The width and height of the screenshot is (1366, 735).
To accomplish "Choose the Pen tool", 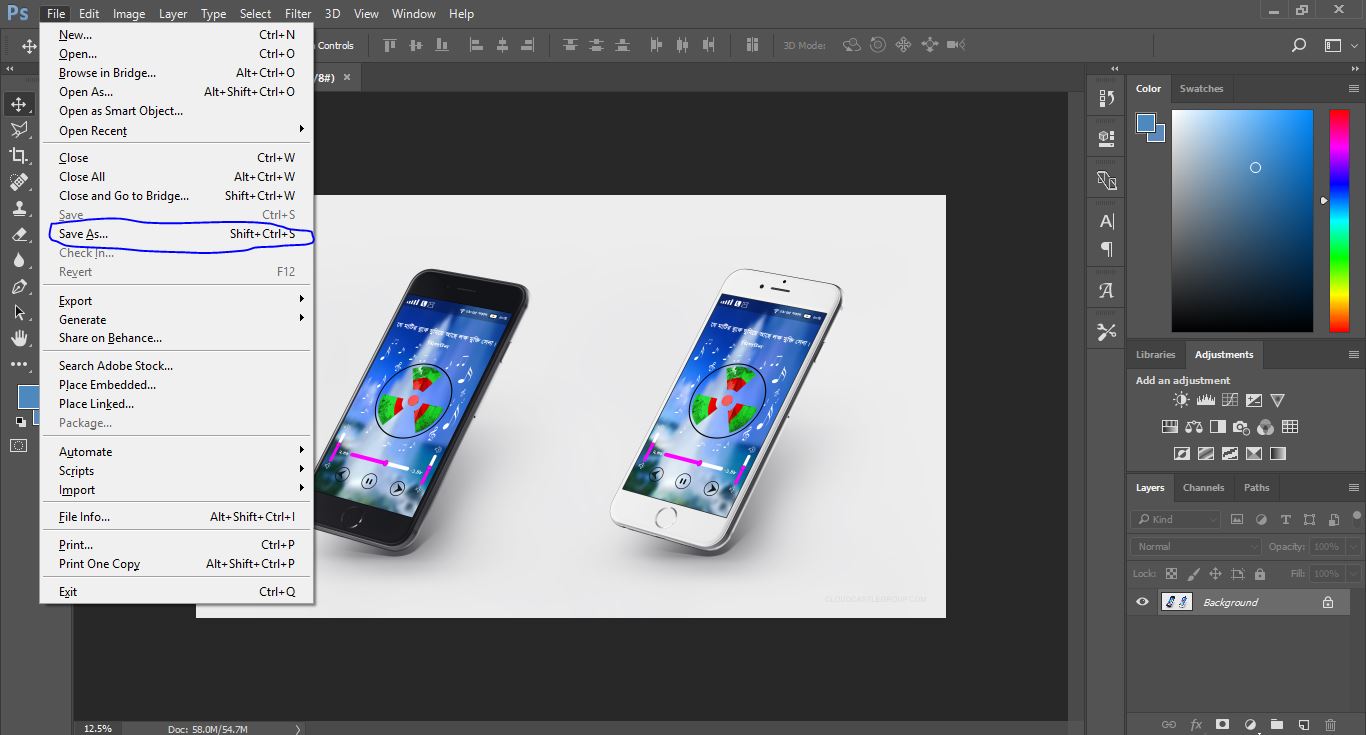I will pyautogui.click(x=19, y=287).
